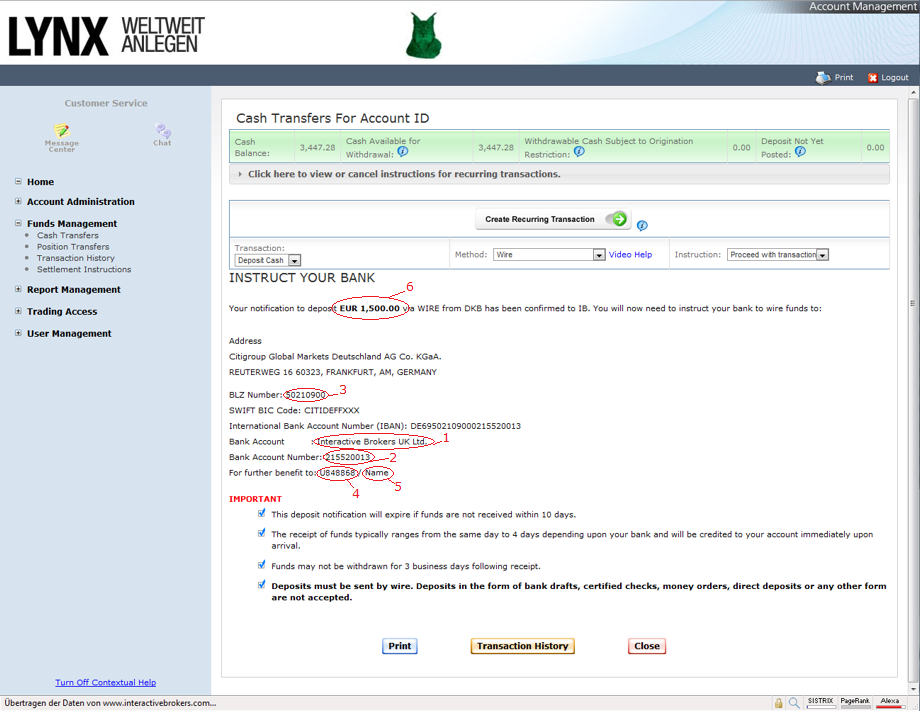Screen dimensions: 920x711
Task: Toggle the deposits must be sent by wire checkbox
Action: click(x=262, y=585)
